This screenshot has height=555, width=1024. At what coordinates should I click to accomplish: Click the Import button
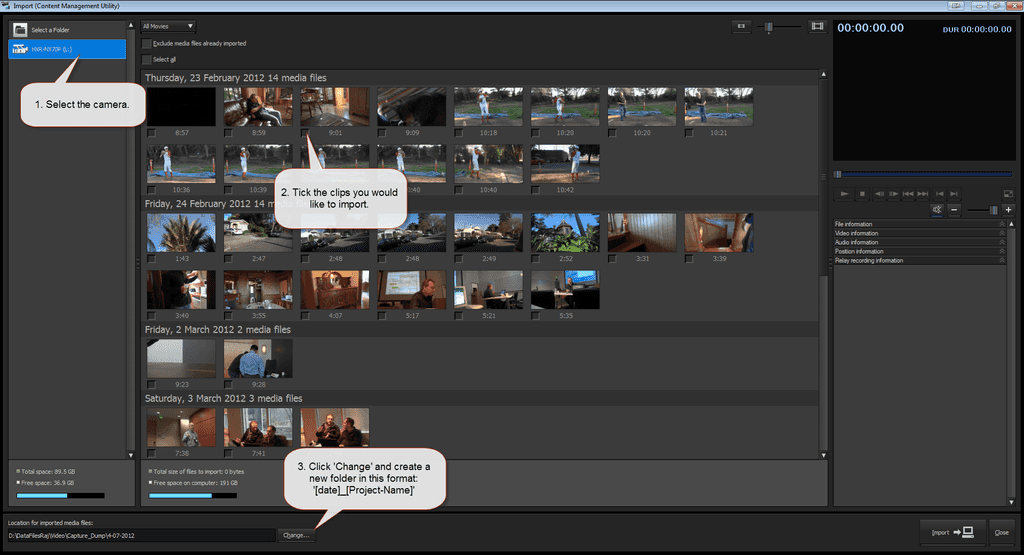pos(951,532)
